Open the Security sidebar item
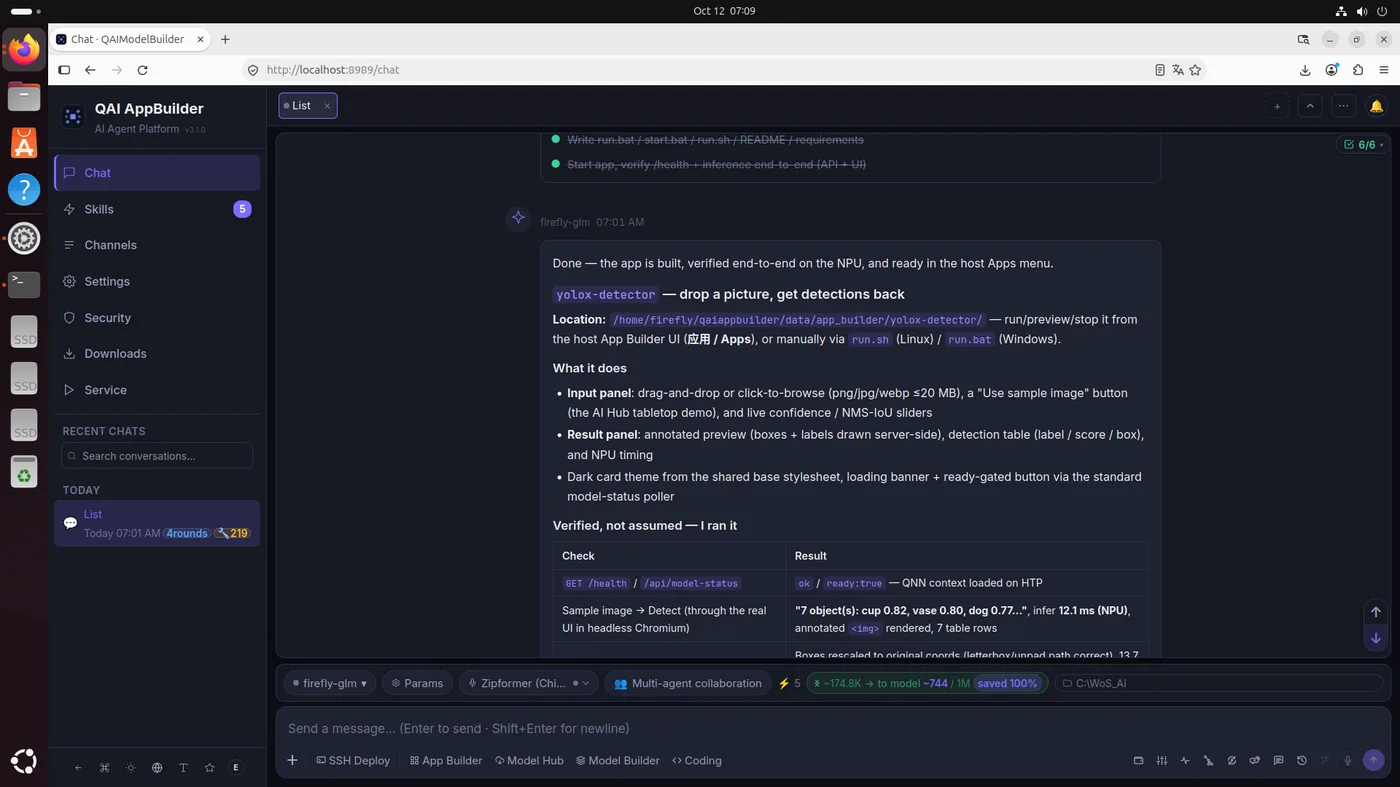This screenshot has width=1400, height=787. point(157,318)
